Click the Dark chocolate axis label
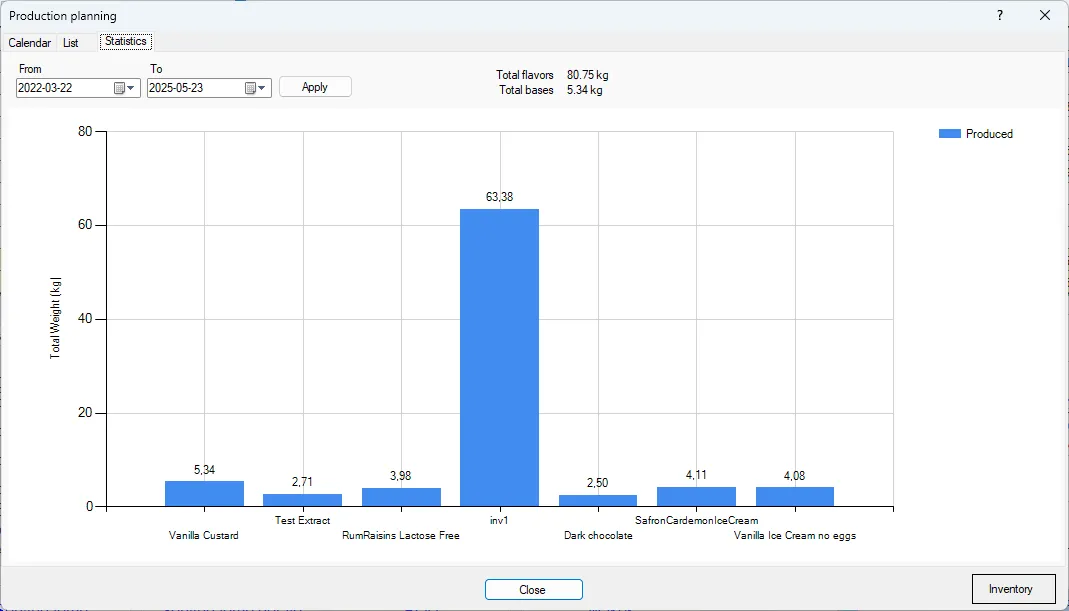Image resolution: width=1069 pixels, height=611 pixels. tap(599, 535)
